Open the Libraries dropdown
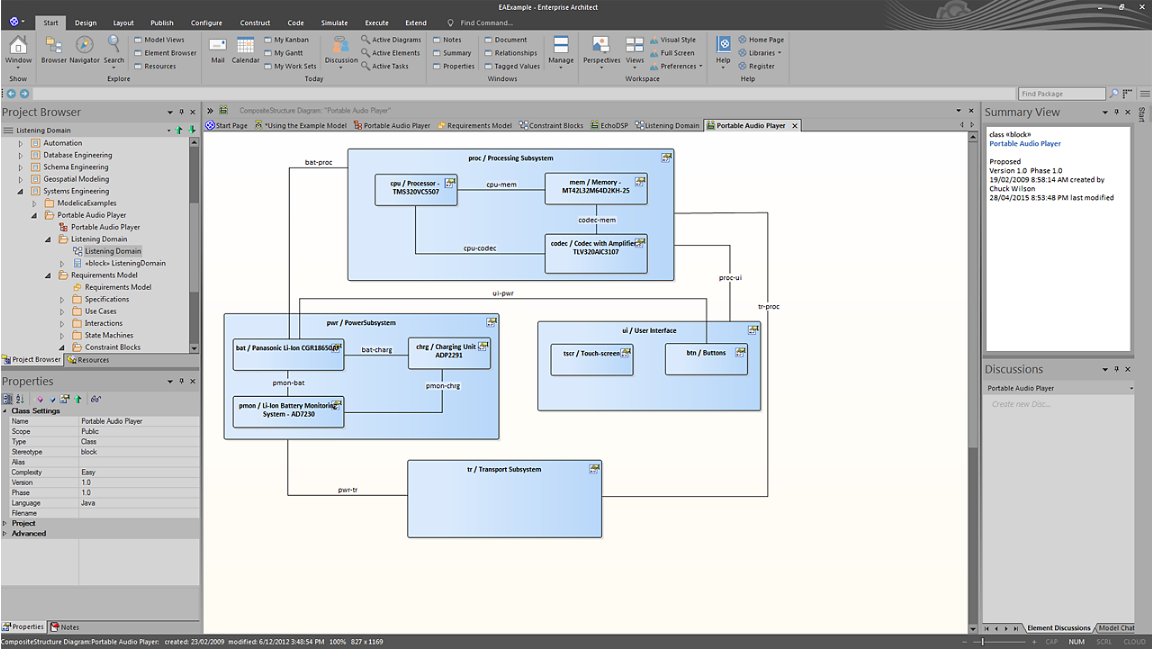Screen dimensions: 1152x649 pos(760,53)
